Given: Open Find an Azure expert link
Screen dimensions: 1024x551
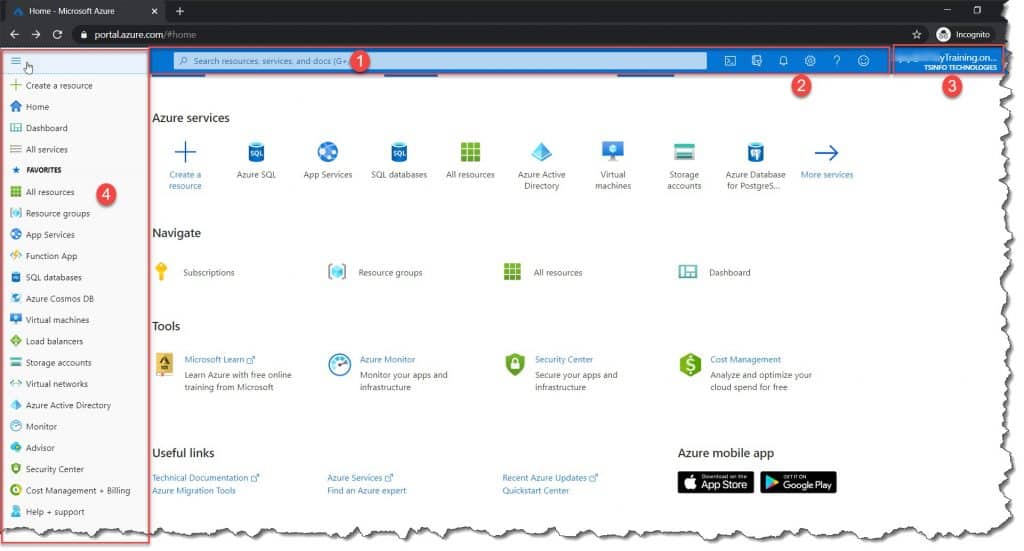Looking at the screenshot, I should 366,491.
